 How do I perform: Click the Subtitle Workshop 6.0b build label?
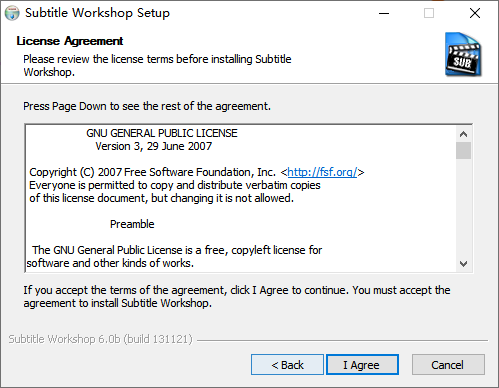click(x=101, y=339)
